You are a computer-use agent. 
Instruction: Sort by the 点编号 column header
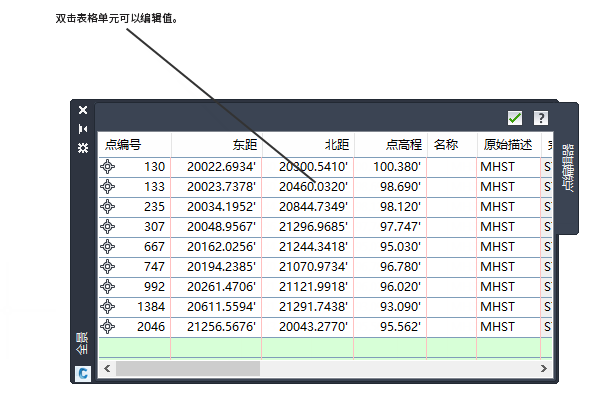135,145
